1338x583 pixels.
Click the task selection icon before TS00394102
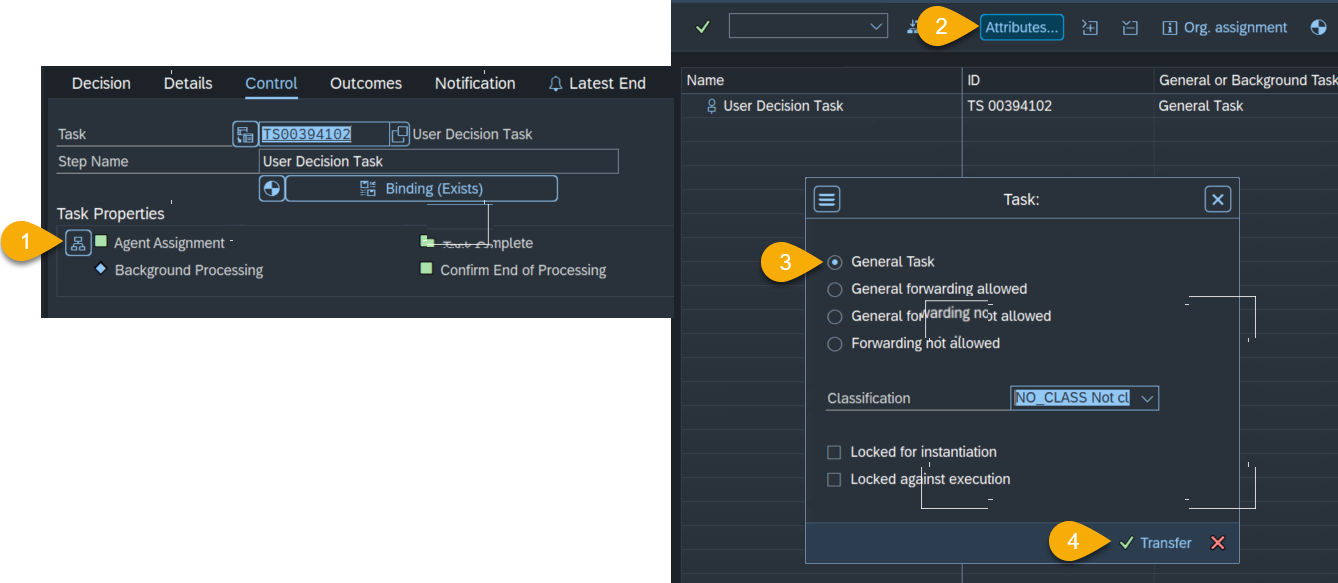point(245,134)
